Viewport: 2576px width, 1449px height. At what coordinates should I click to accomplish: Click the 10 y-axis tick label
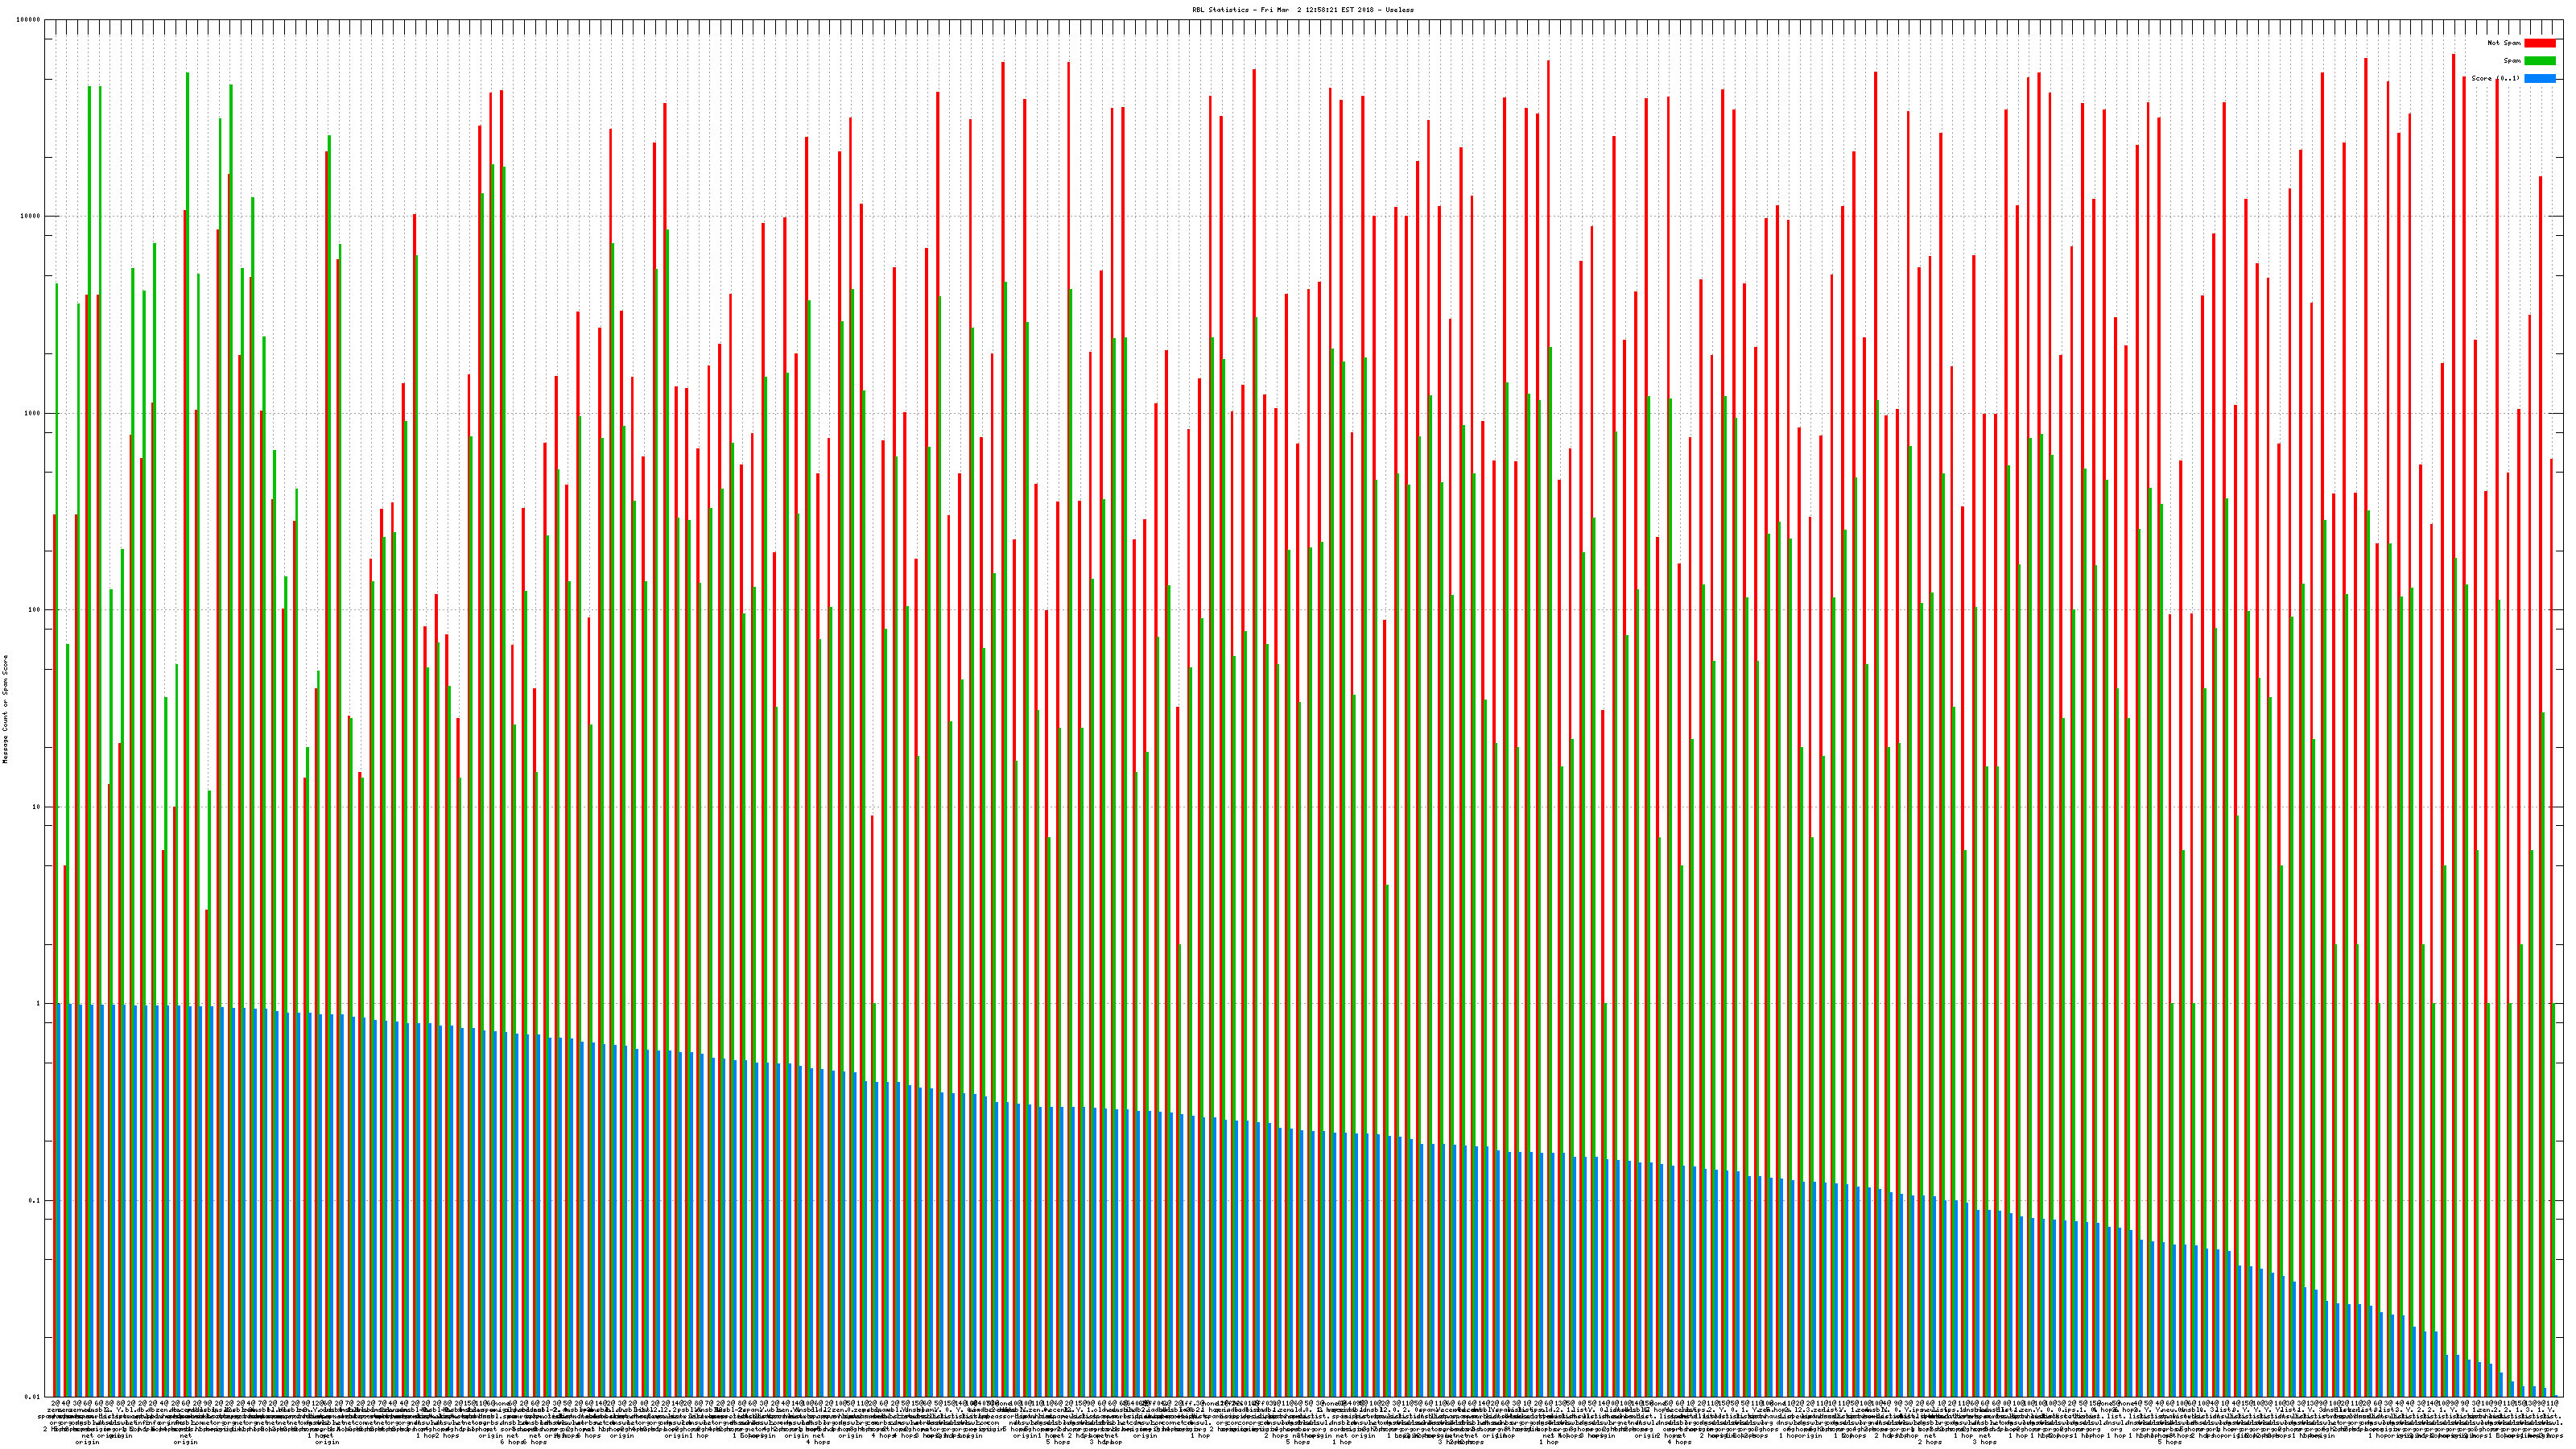pos(37,807)
